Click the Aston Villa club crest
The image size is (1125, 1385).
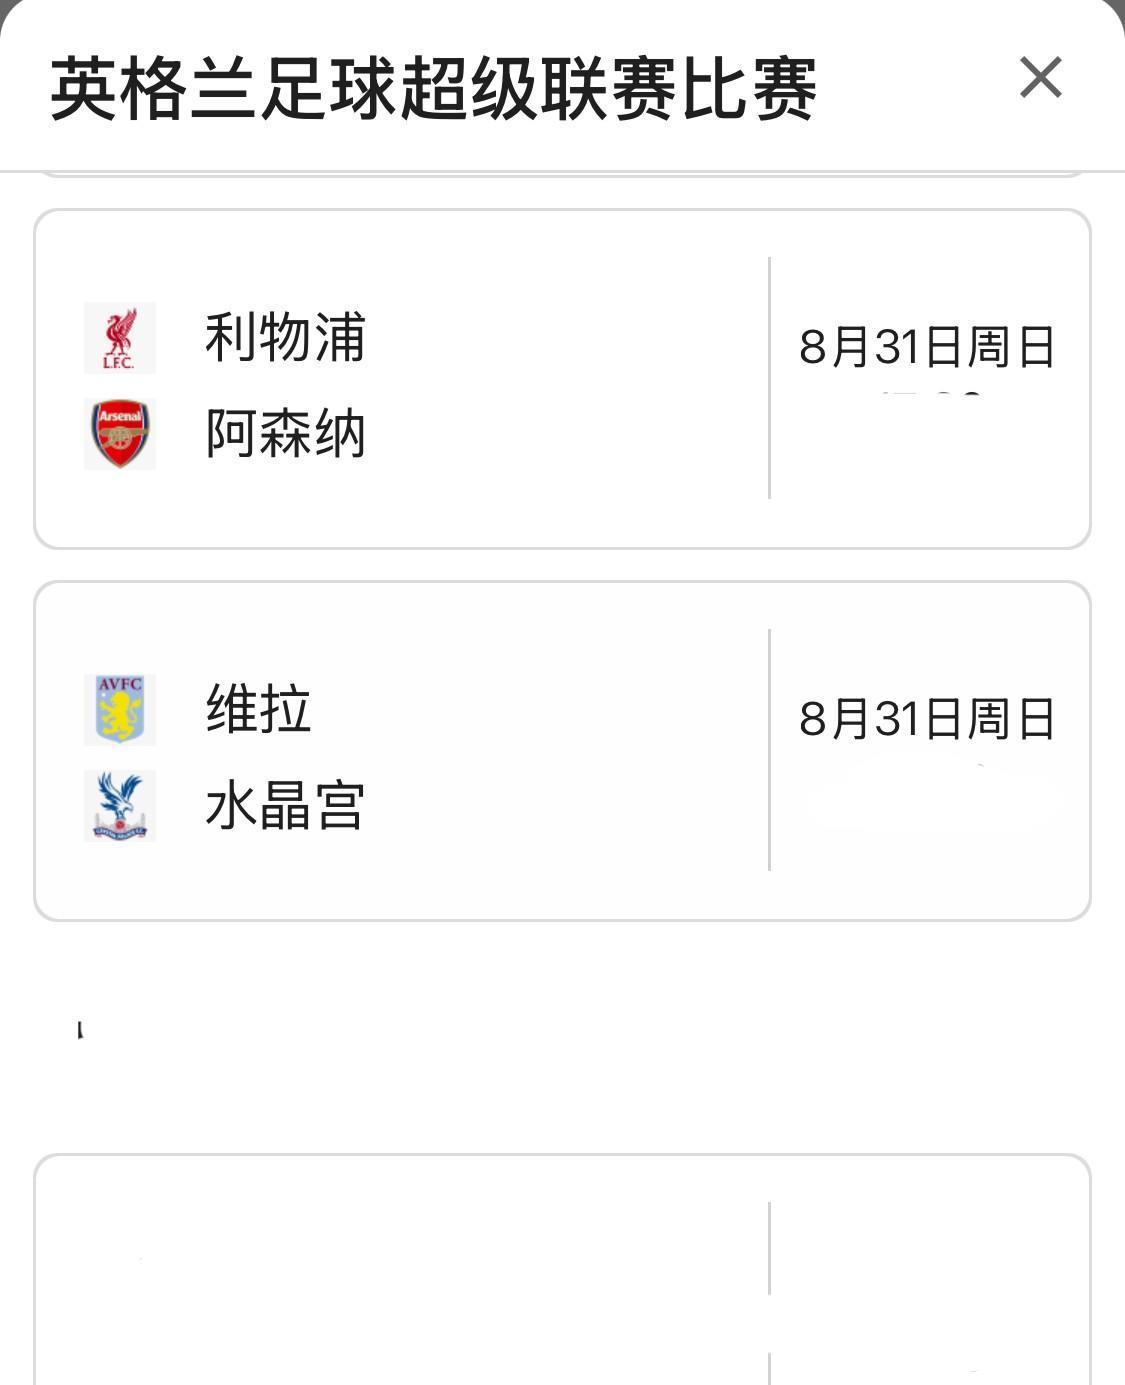pos(120,709)
